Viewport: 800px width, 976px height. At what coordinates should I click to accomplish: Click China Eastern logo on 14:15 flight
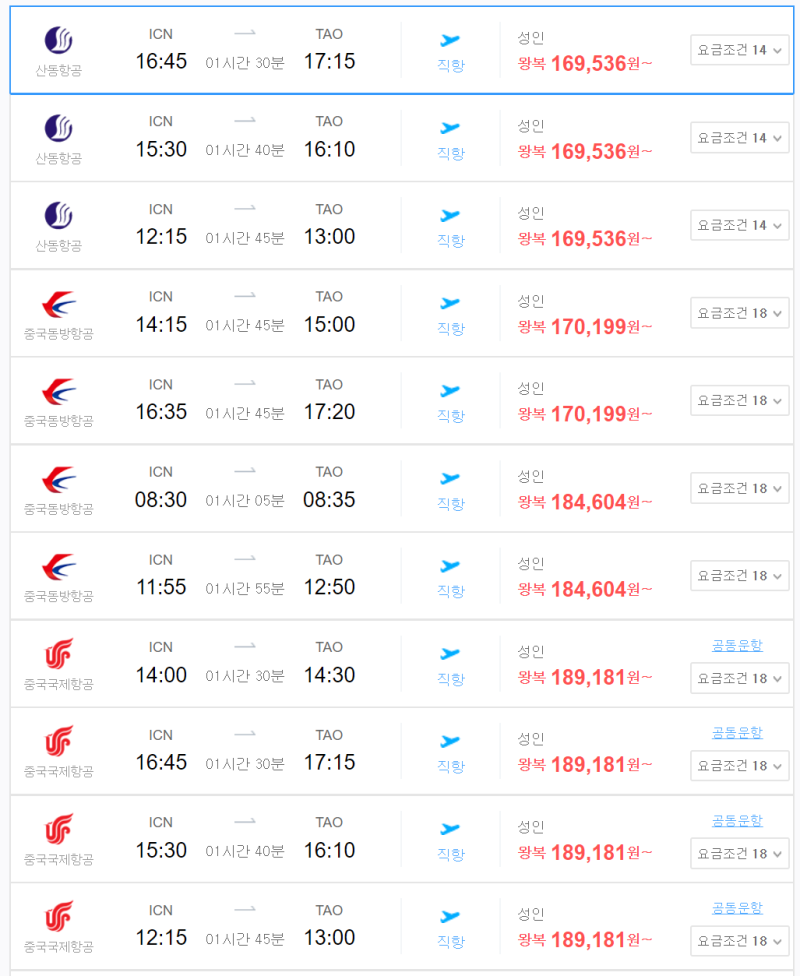coord(59,304)
